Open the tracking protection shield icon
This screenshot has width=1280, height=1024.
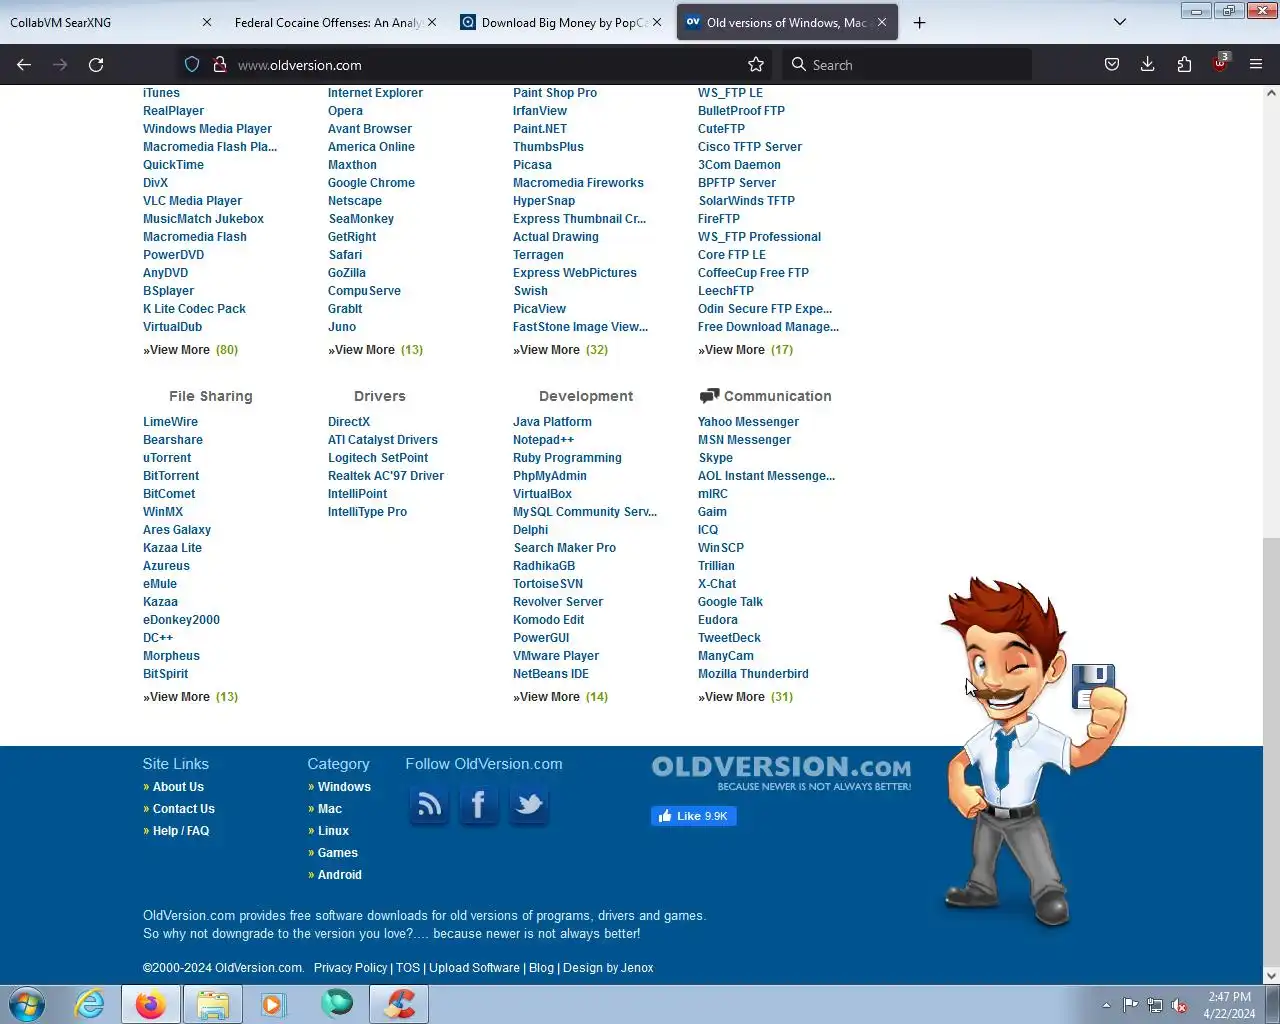tap(192, 65)
